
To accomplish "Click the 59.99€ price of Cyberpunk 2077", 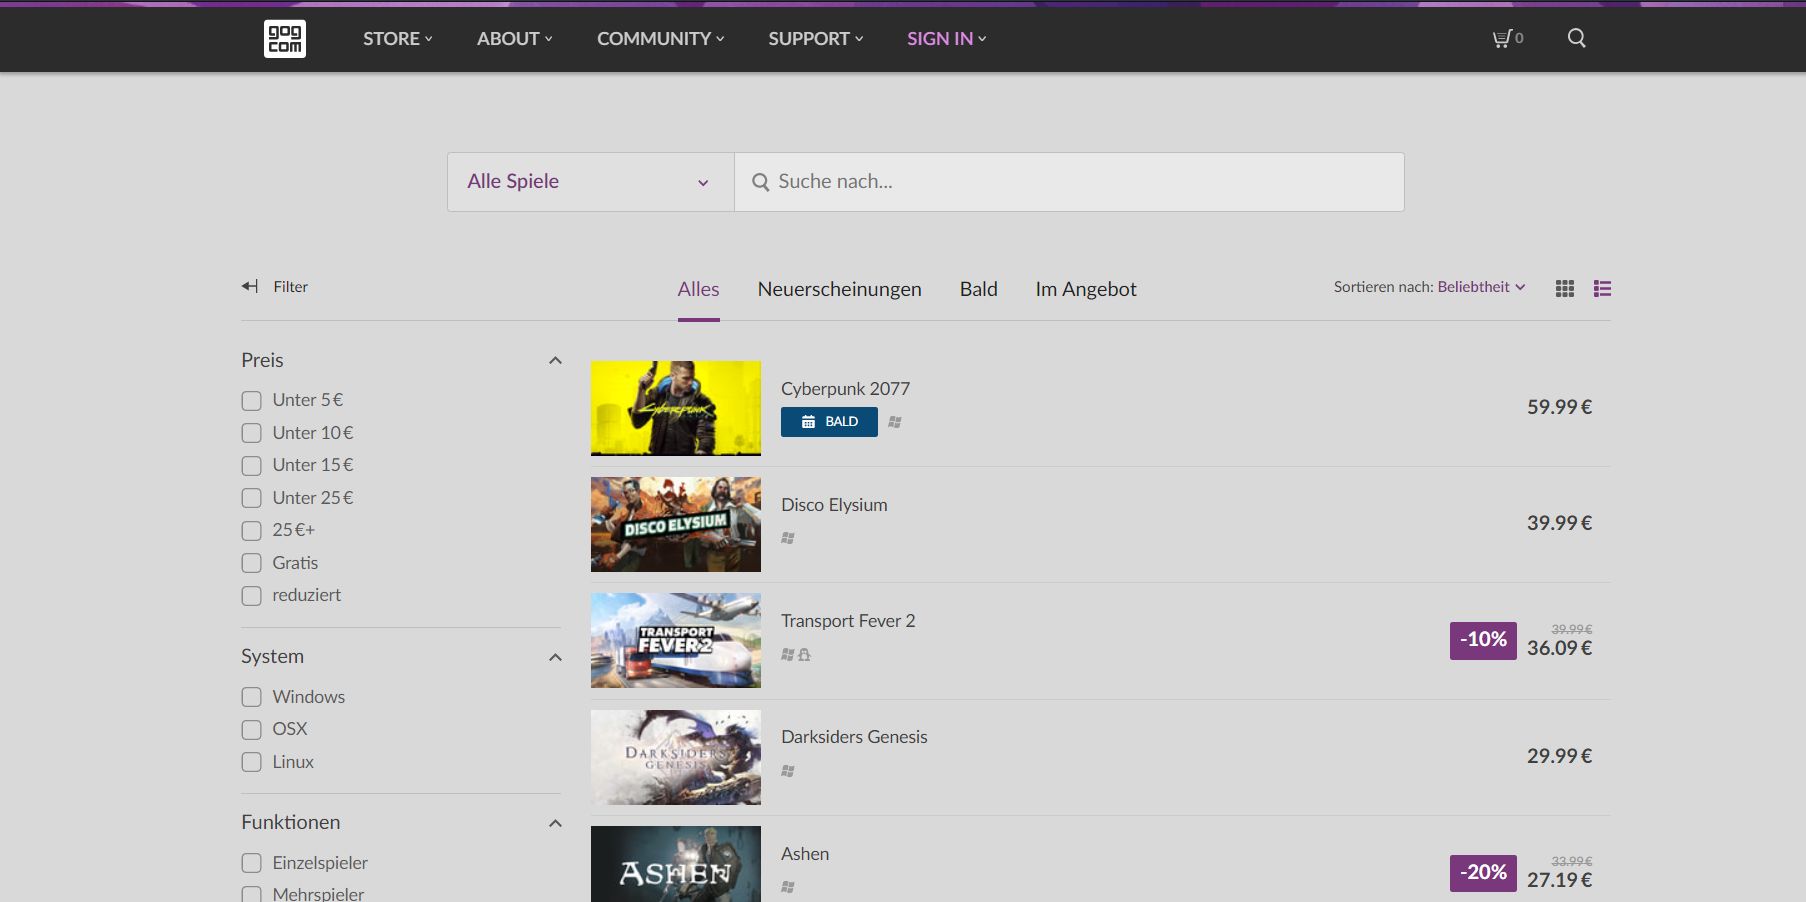I will (x=1559, y=407).
